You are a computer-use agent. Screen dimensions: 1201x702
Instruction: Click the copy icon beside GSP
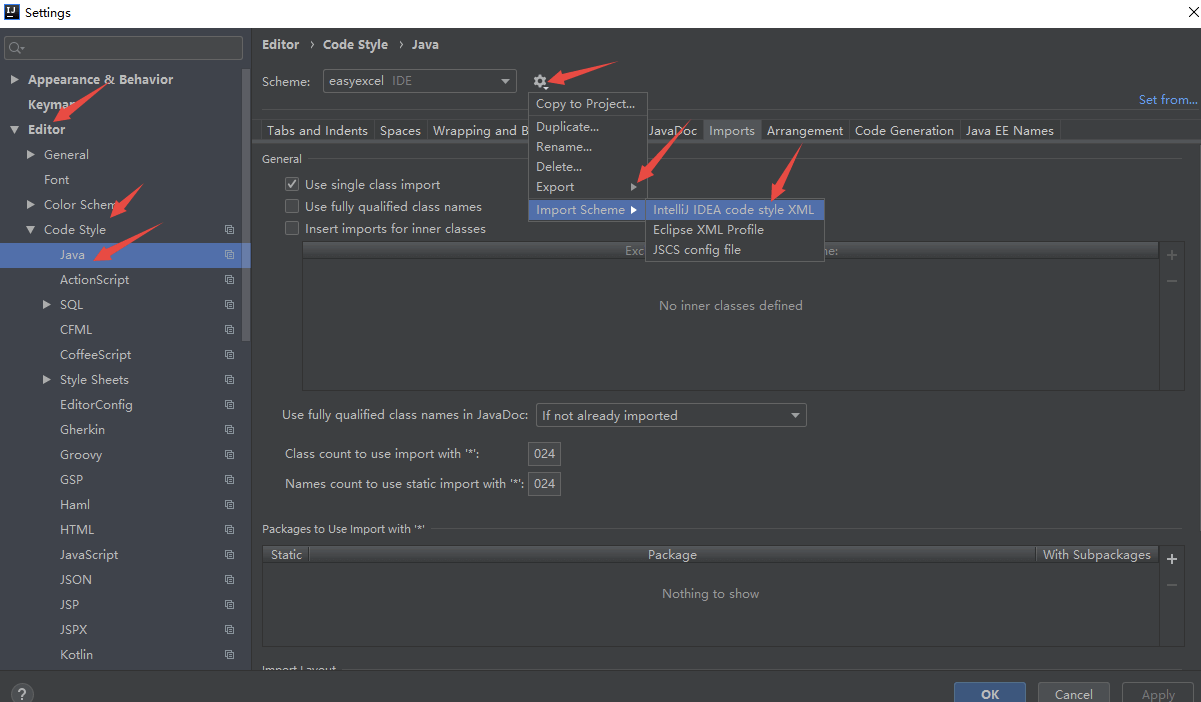pyautogui.click(x=230, y=480)
